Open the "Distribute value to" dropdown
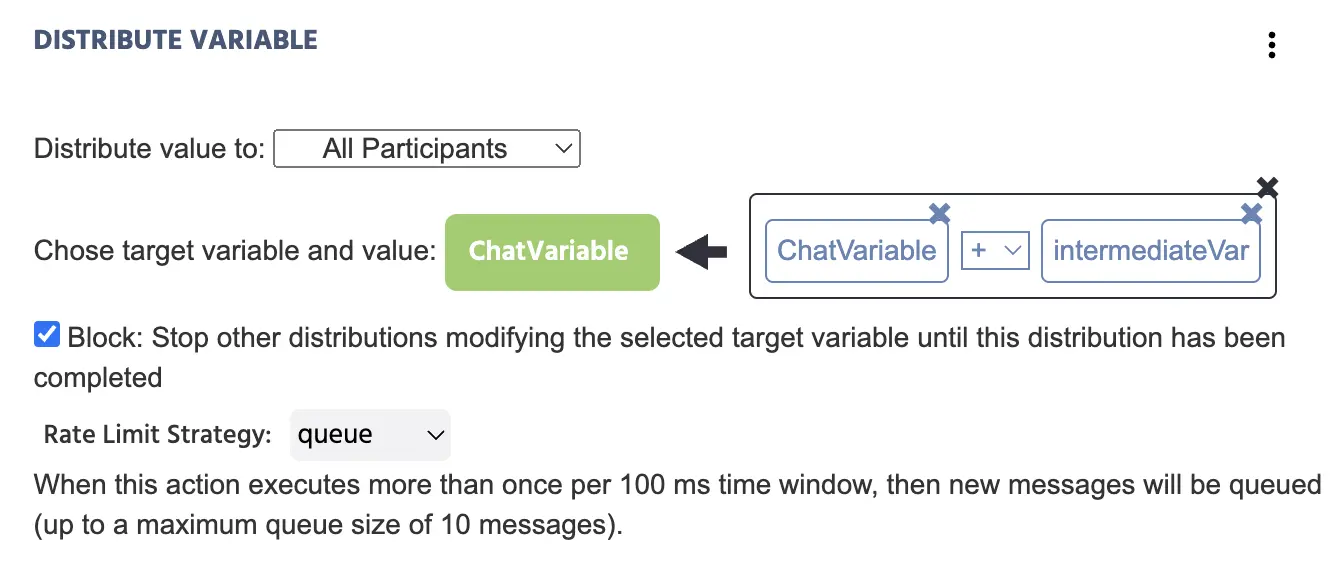Image resolution: width=1330 pixels, height=574 pixels. (427, 150)
